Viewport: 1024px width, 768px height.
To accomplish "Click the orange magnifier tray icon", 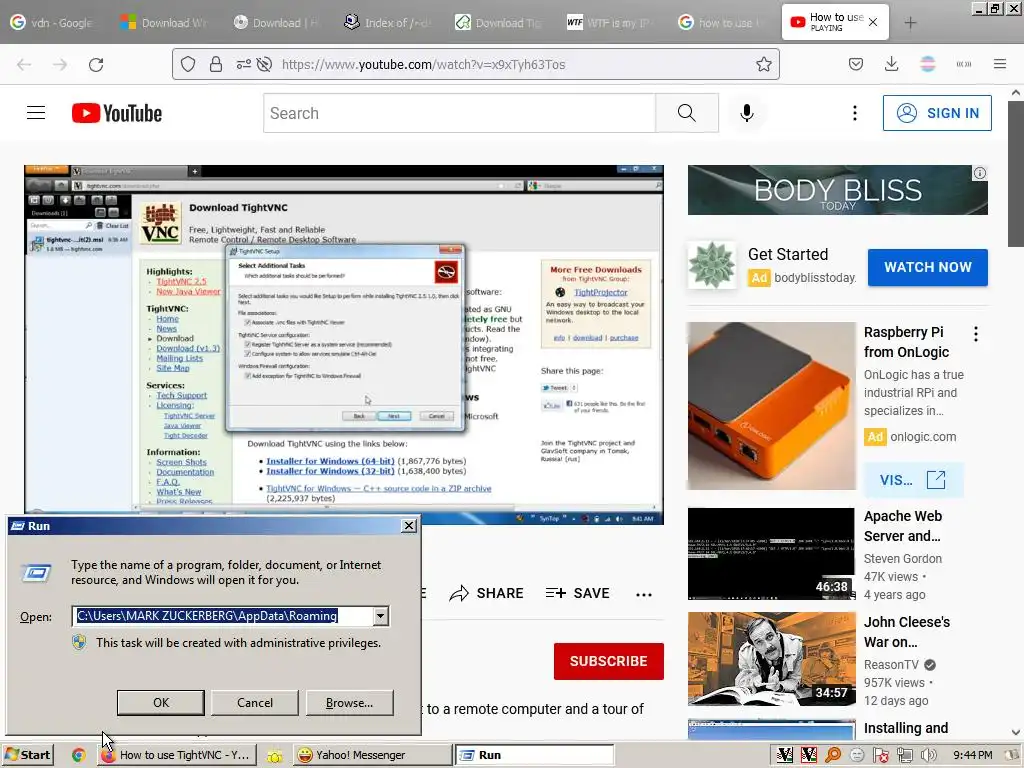I will point(833,755).
